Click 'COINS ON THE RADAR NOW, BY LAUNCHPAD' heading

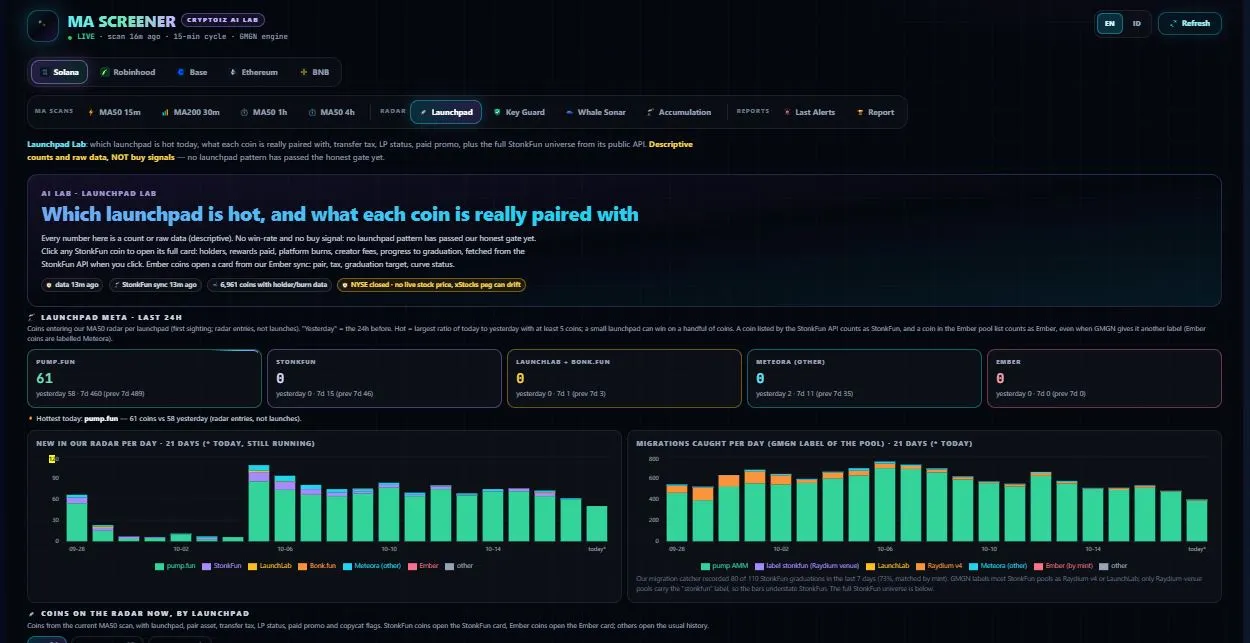[x=138, y=613]
